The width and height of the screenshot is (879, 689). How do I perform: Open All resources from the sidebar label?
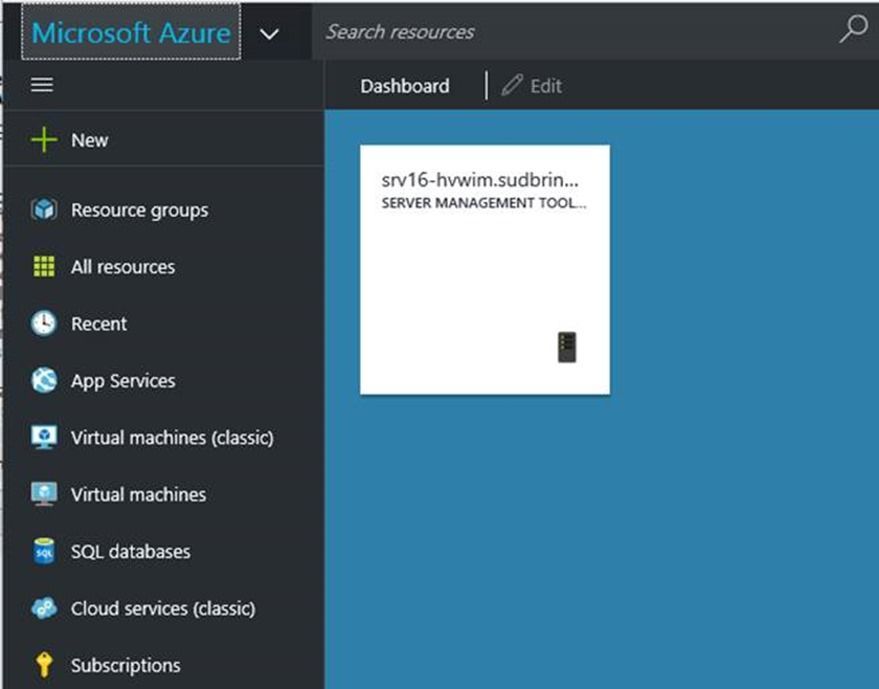(x=123, y=267)
